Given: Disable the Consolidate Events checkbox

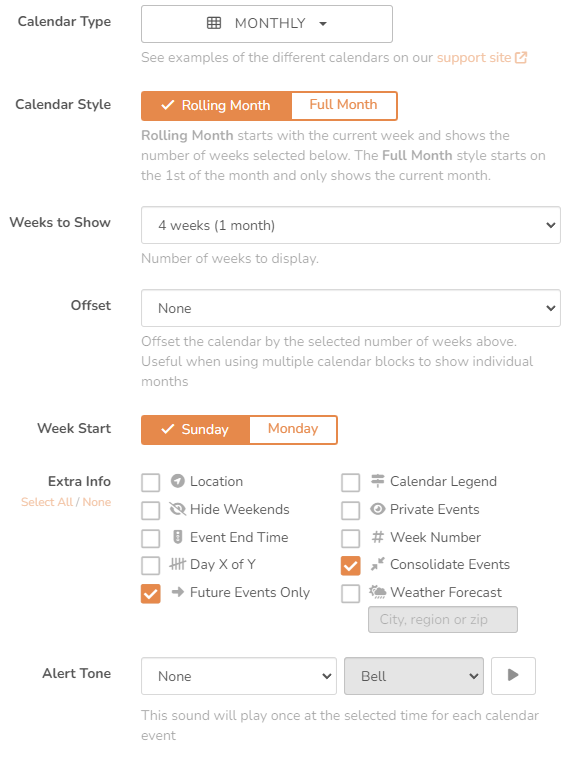Looking at the screenshot, I should [x=351, y=565].
